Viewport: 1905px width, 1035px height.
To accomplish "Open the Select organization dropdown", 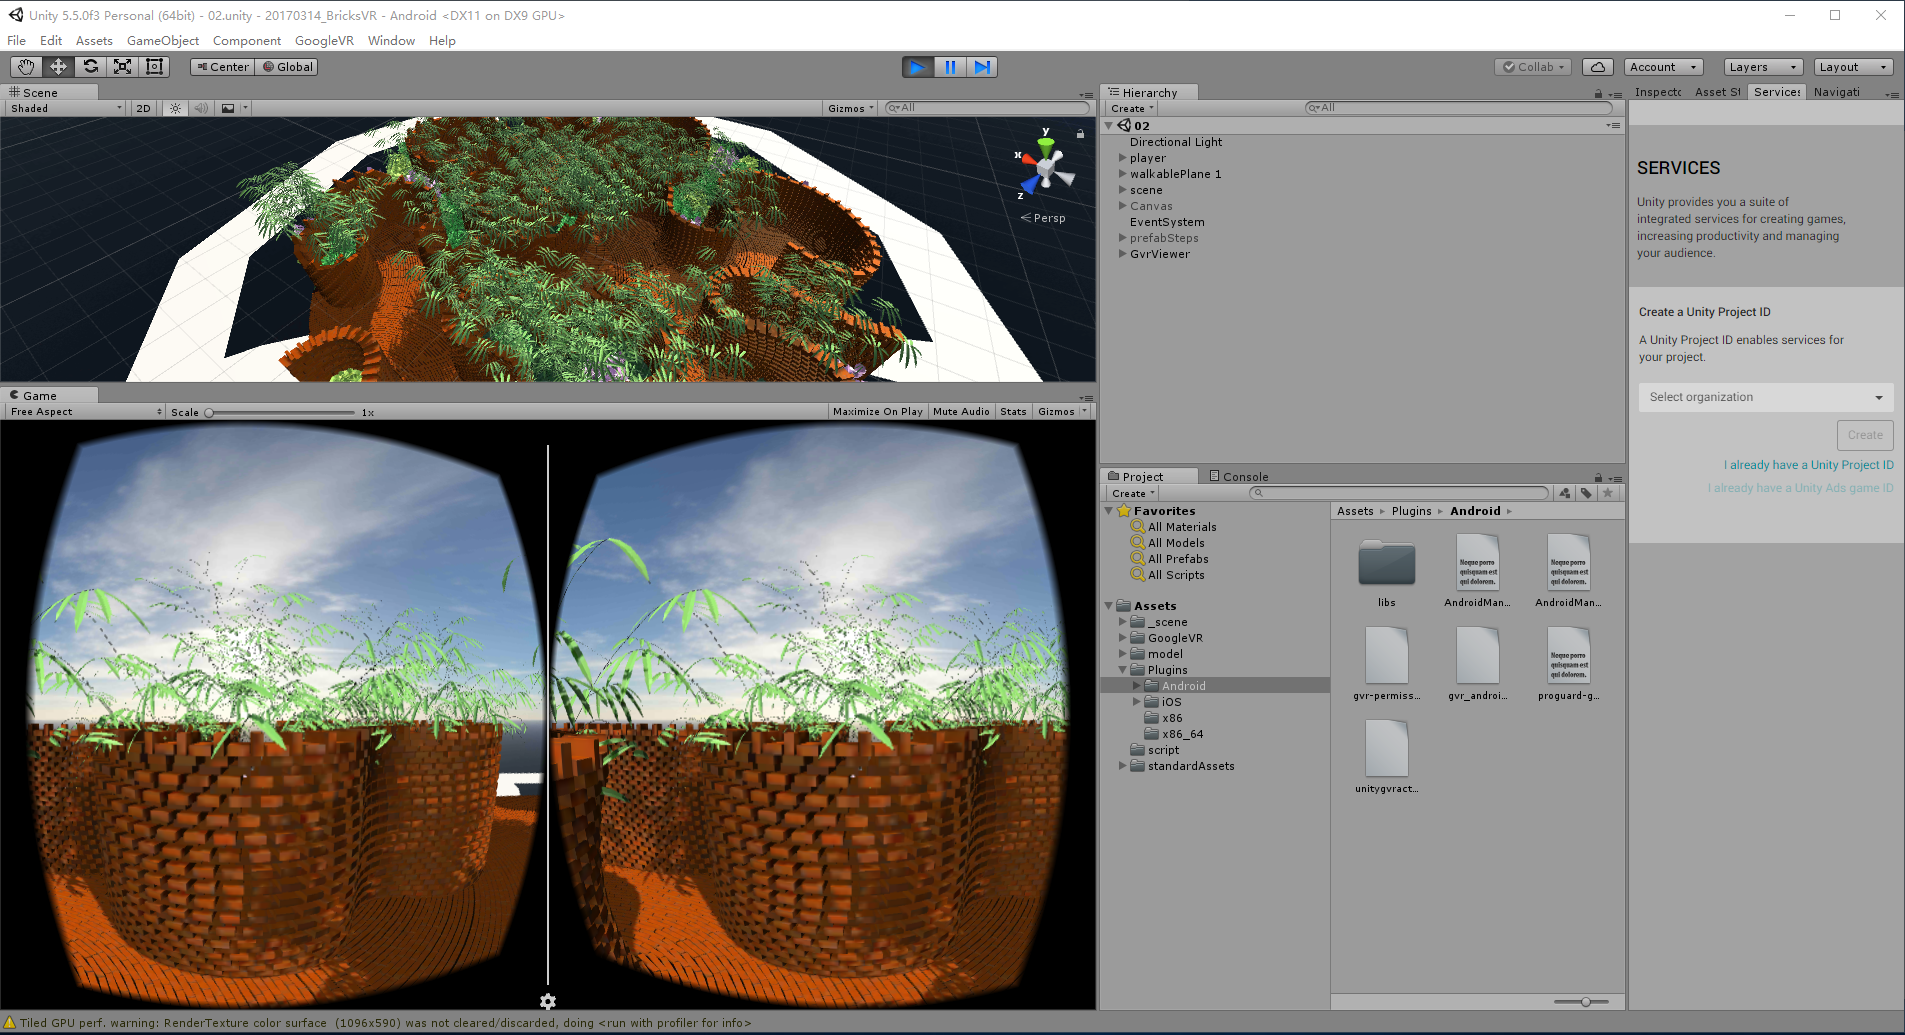I will coord(1765,397).
